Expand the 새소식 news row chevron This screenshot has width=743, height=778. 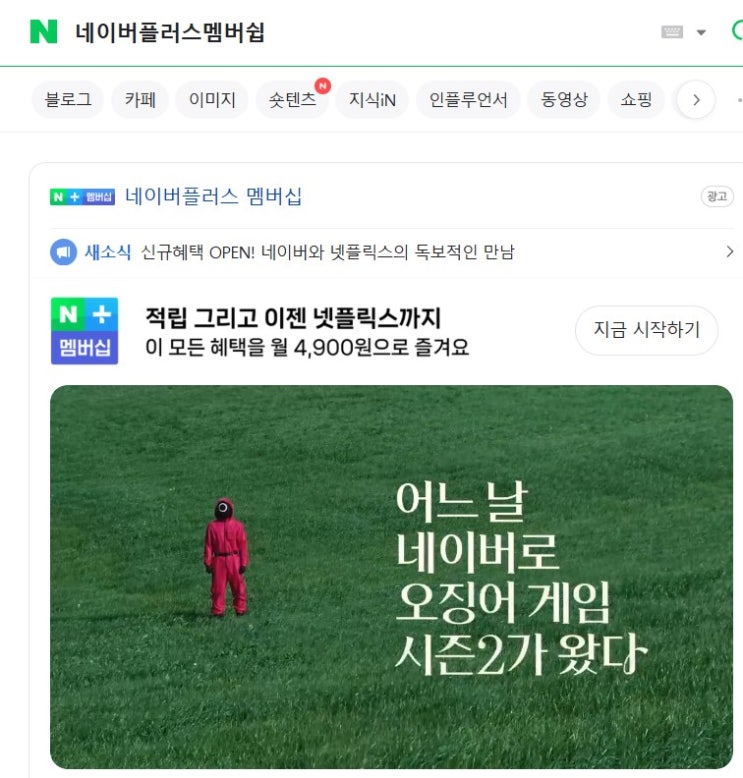[729, 252]
